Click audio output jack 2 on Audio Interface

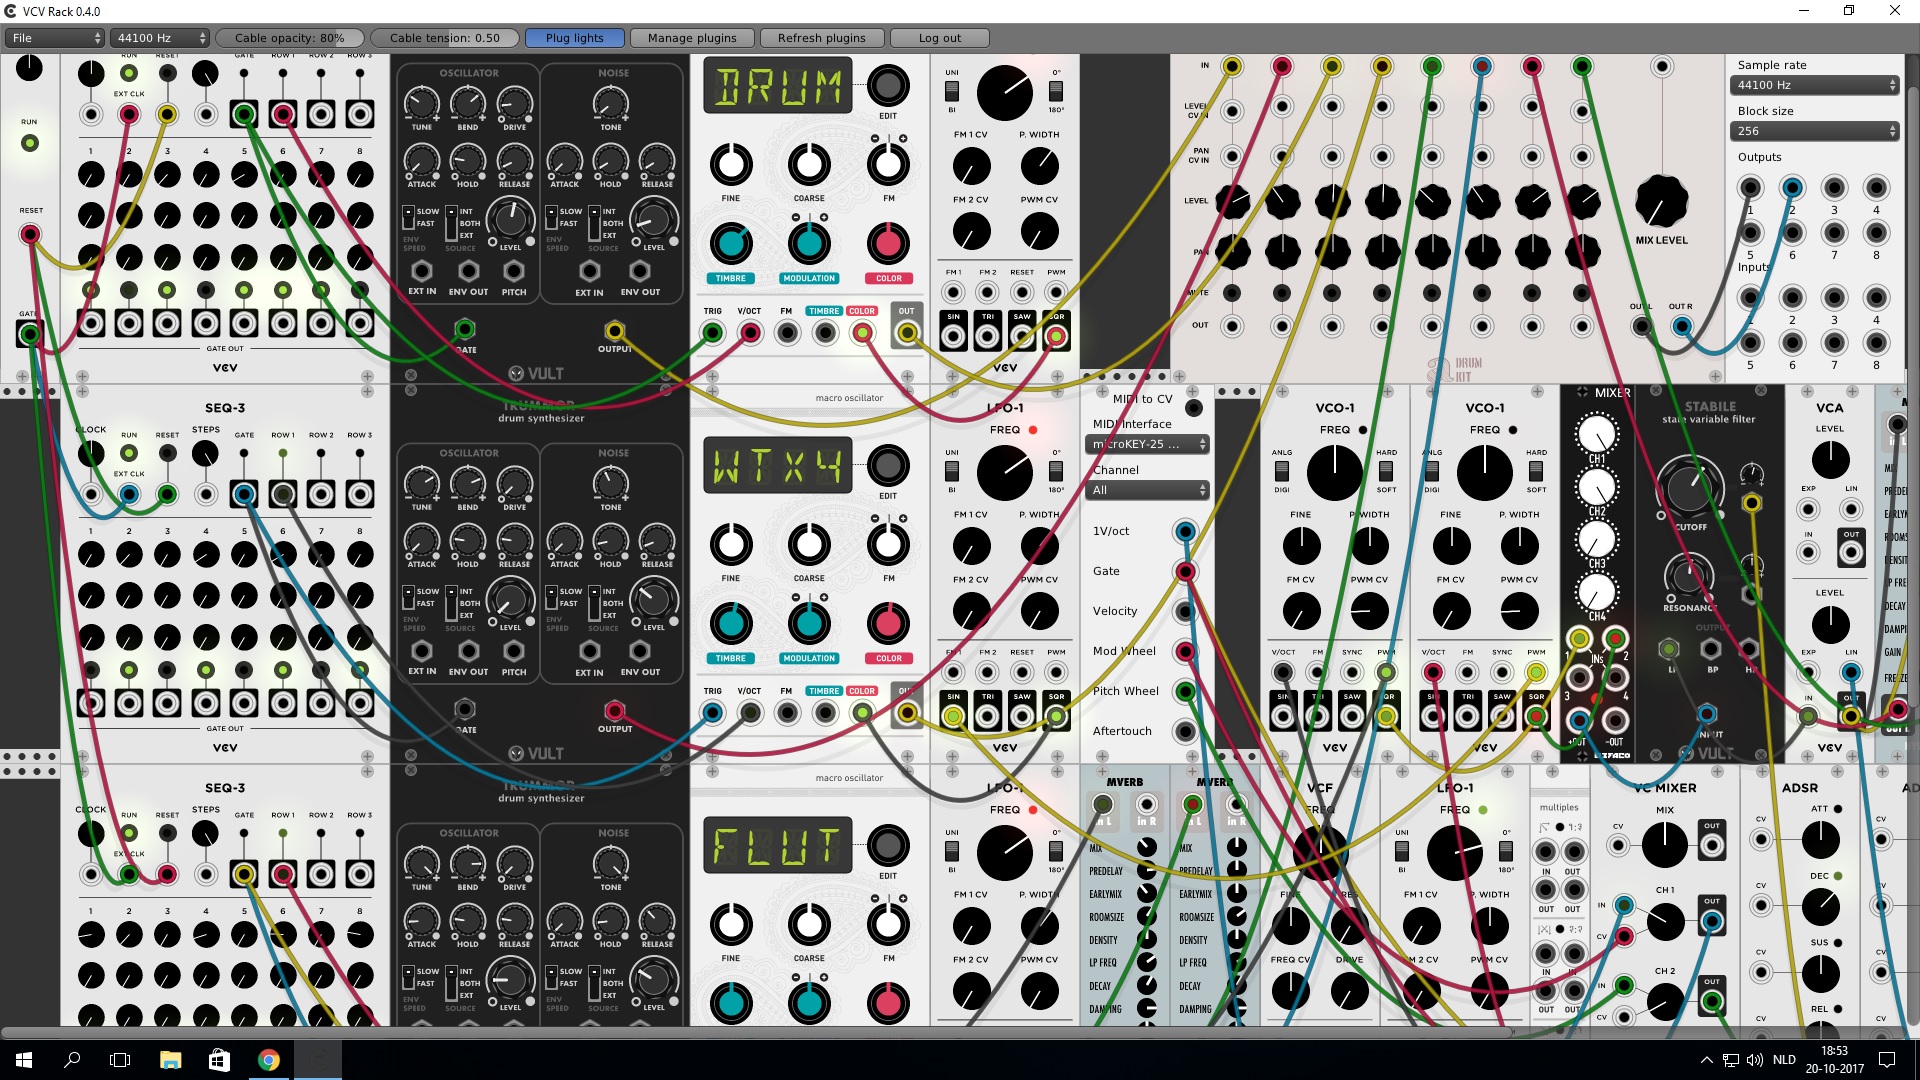pos(1792,187)
